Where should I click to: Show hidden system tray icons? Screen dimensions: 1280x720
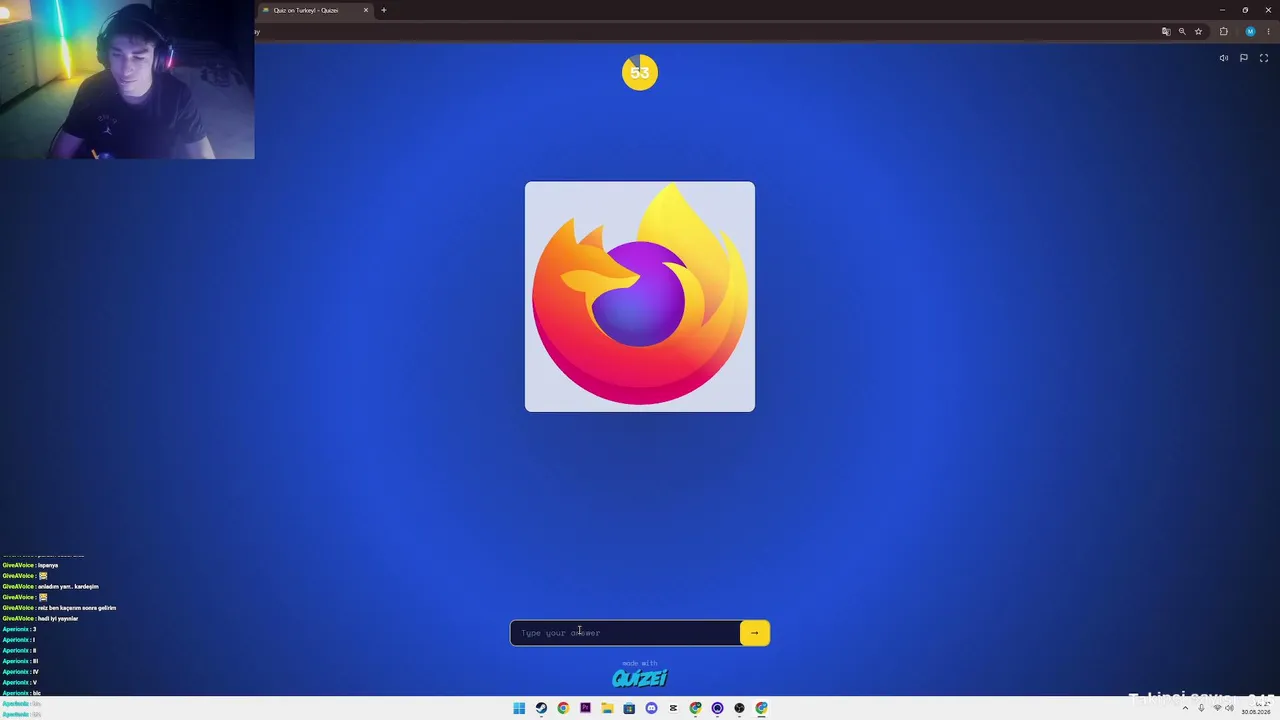1185,708
